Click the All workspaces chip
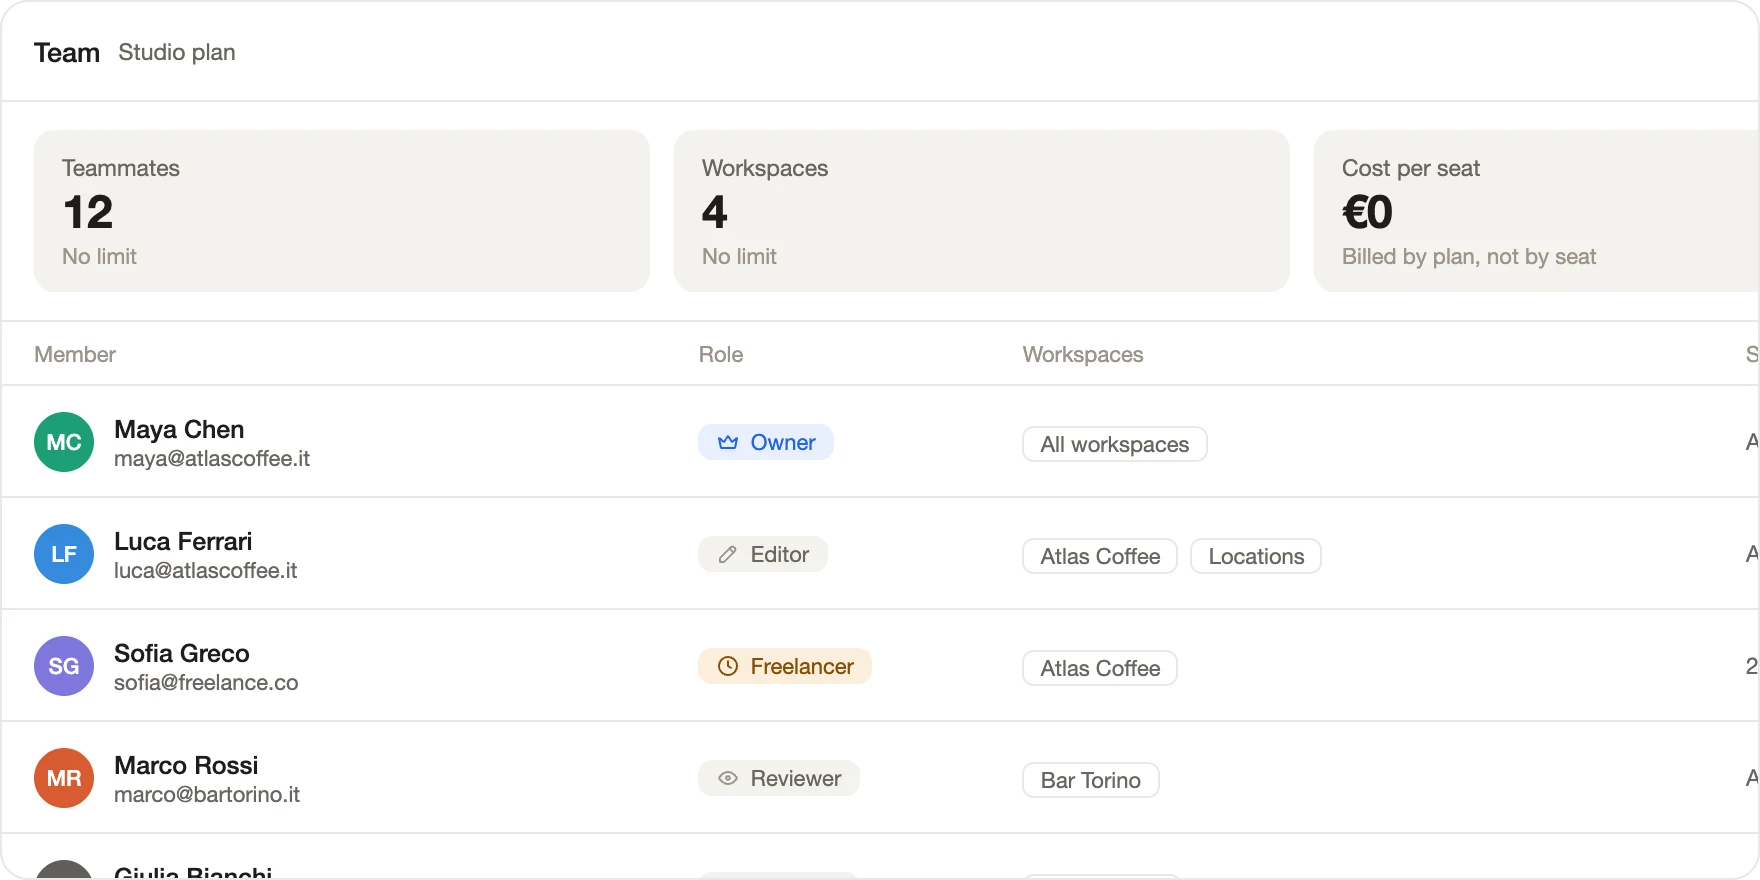Viewport: 1760px width, 880px height. pyautogui.click(x=1115, y=444)
